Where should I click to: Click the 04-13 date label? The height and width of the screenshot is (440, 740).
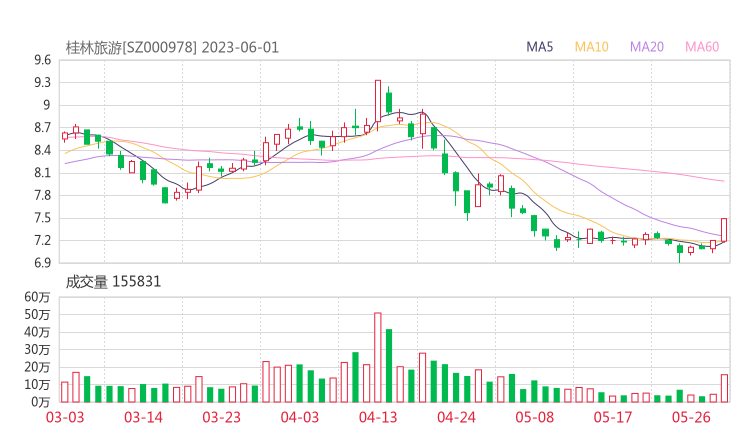378,418
